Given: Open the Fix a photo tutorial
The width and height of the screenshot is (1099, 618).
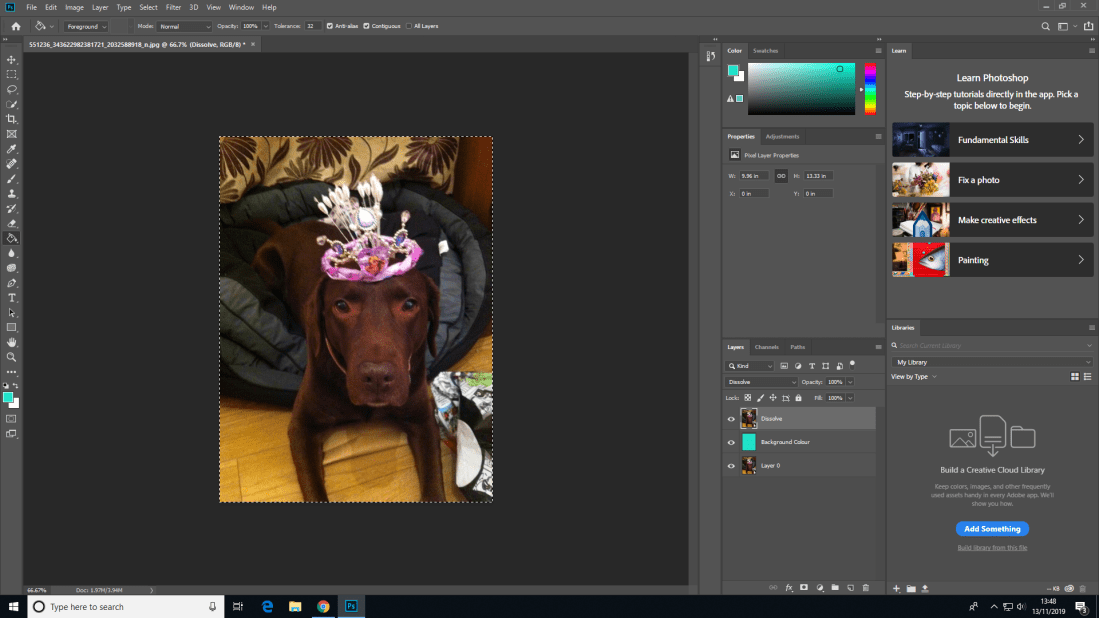Looking at the screenshot, I should pyautogui.click(x=992, y=180).
